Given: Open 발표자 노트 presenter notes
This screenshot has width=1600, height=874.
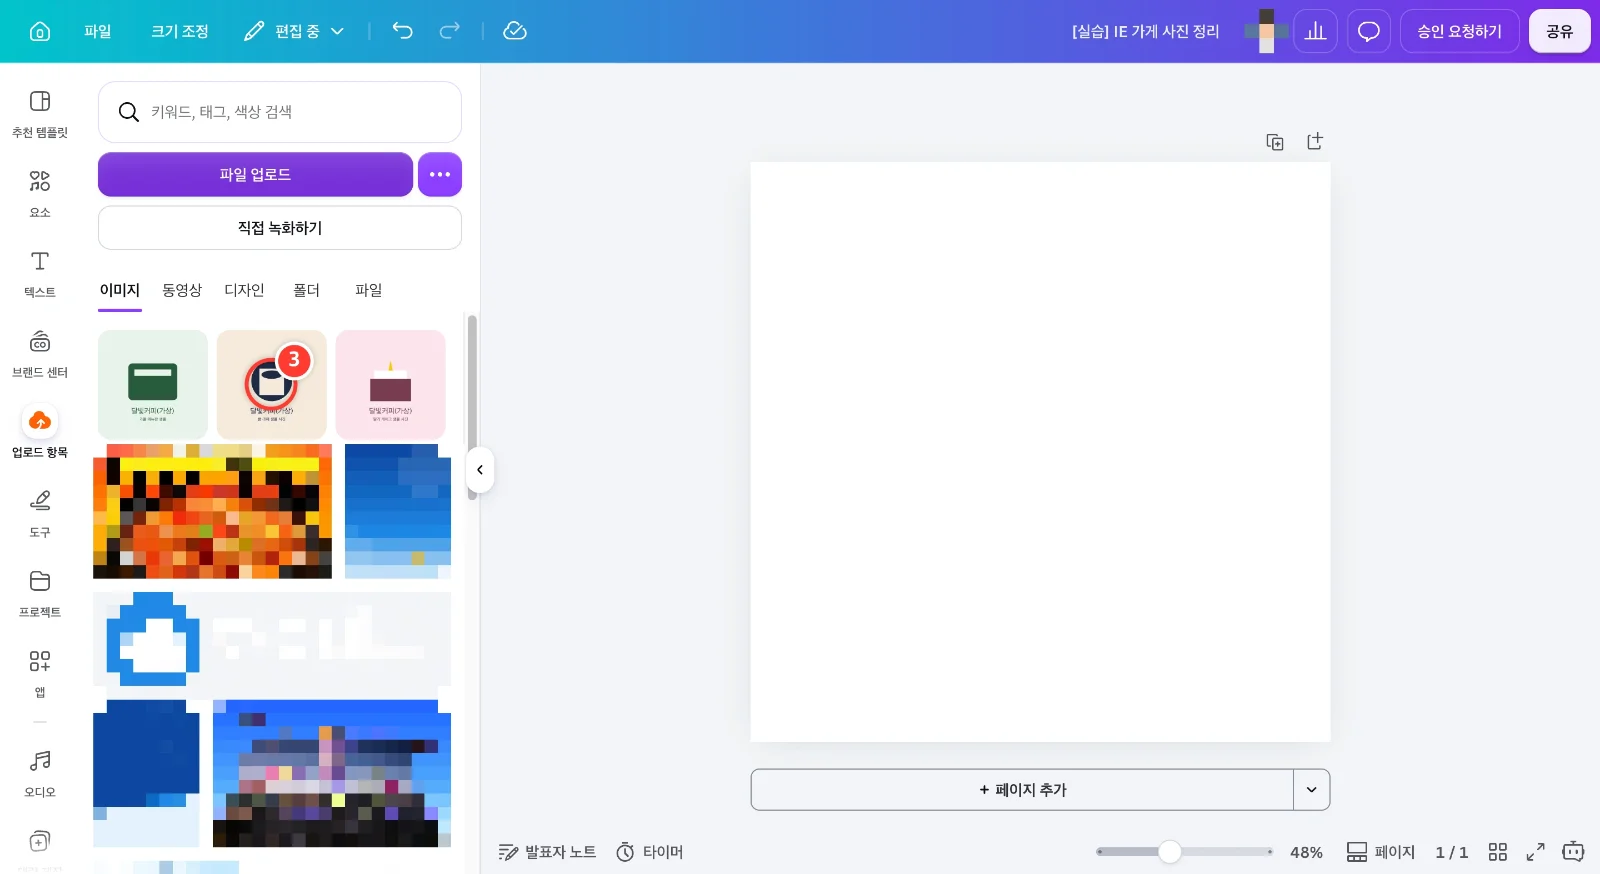Looking at the screenshot, I should (x=547, y=852).
